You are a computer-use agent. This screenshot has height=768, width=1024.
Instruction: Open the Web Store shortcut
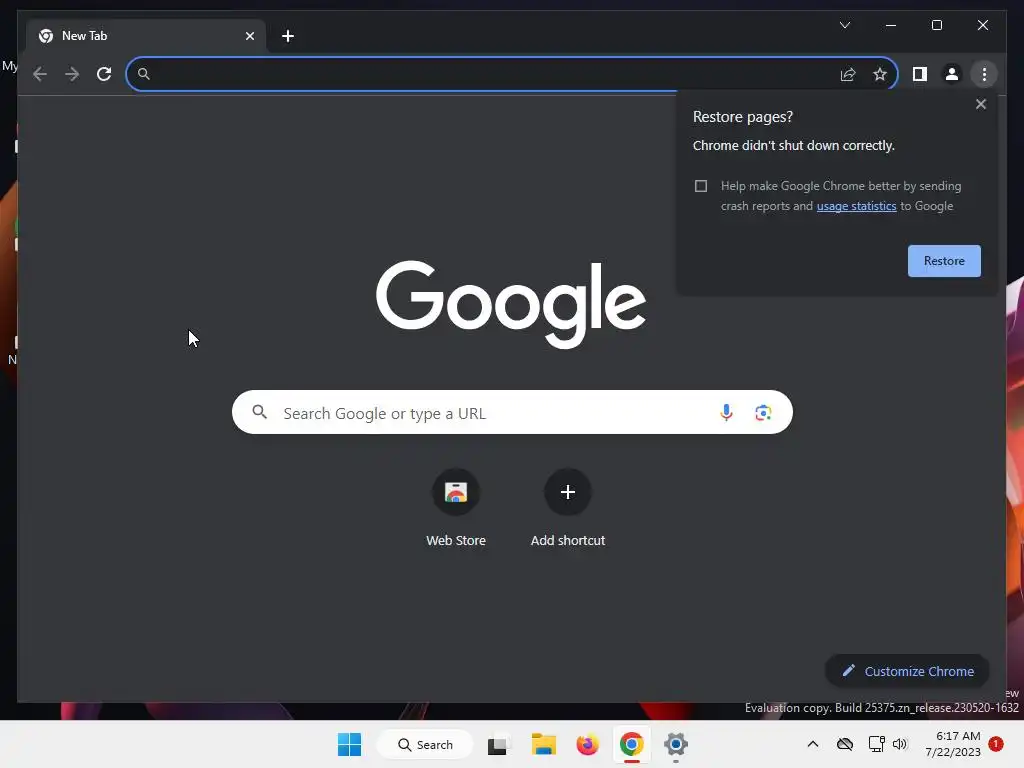tap(456, 509)
